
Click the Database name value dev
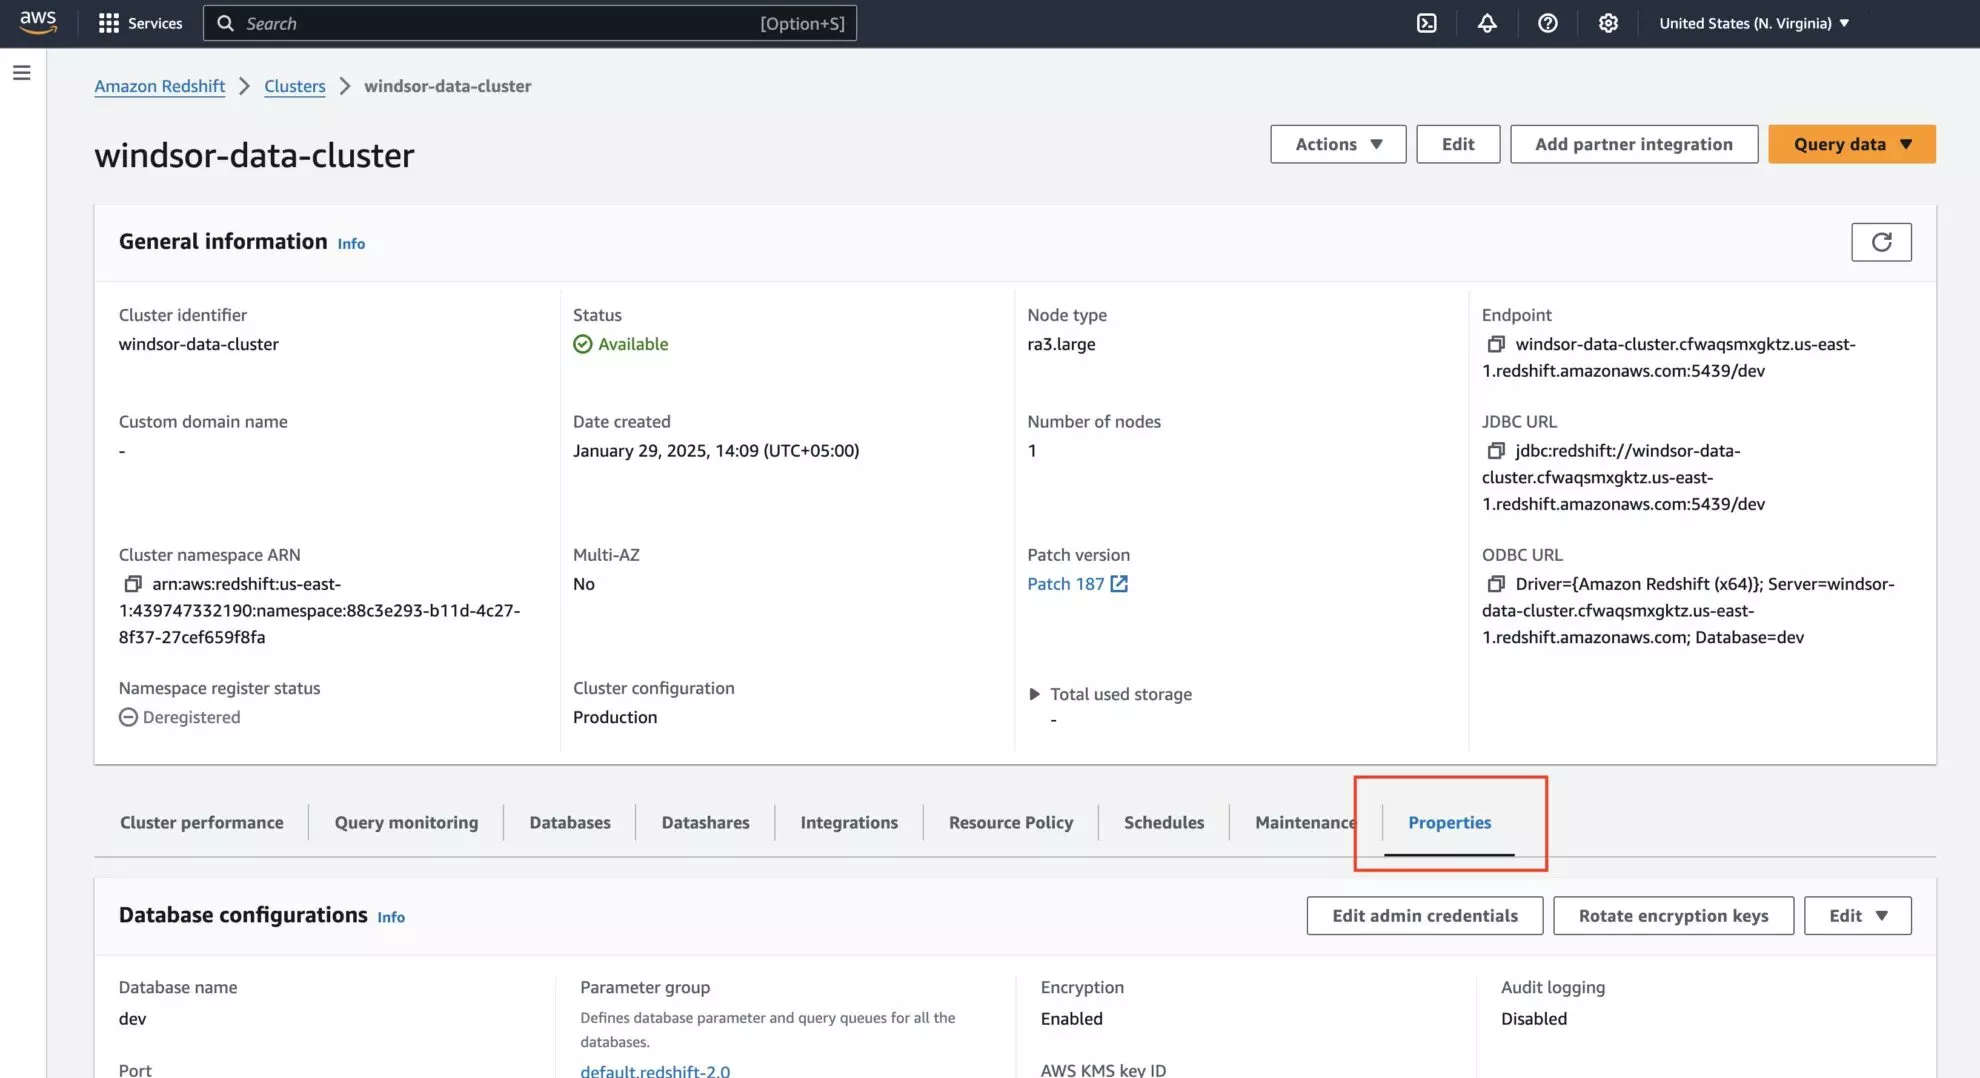(x=133, y=1019)
